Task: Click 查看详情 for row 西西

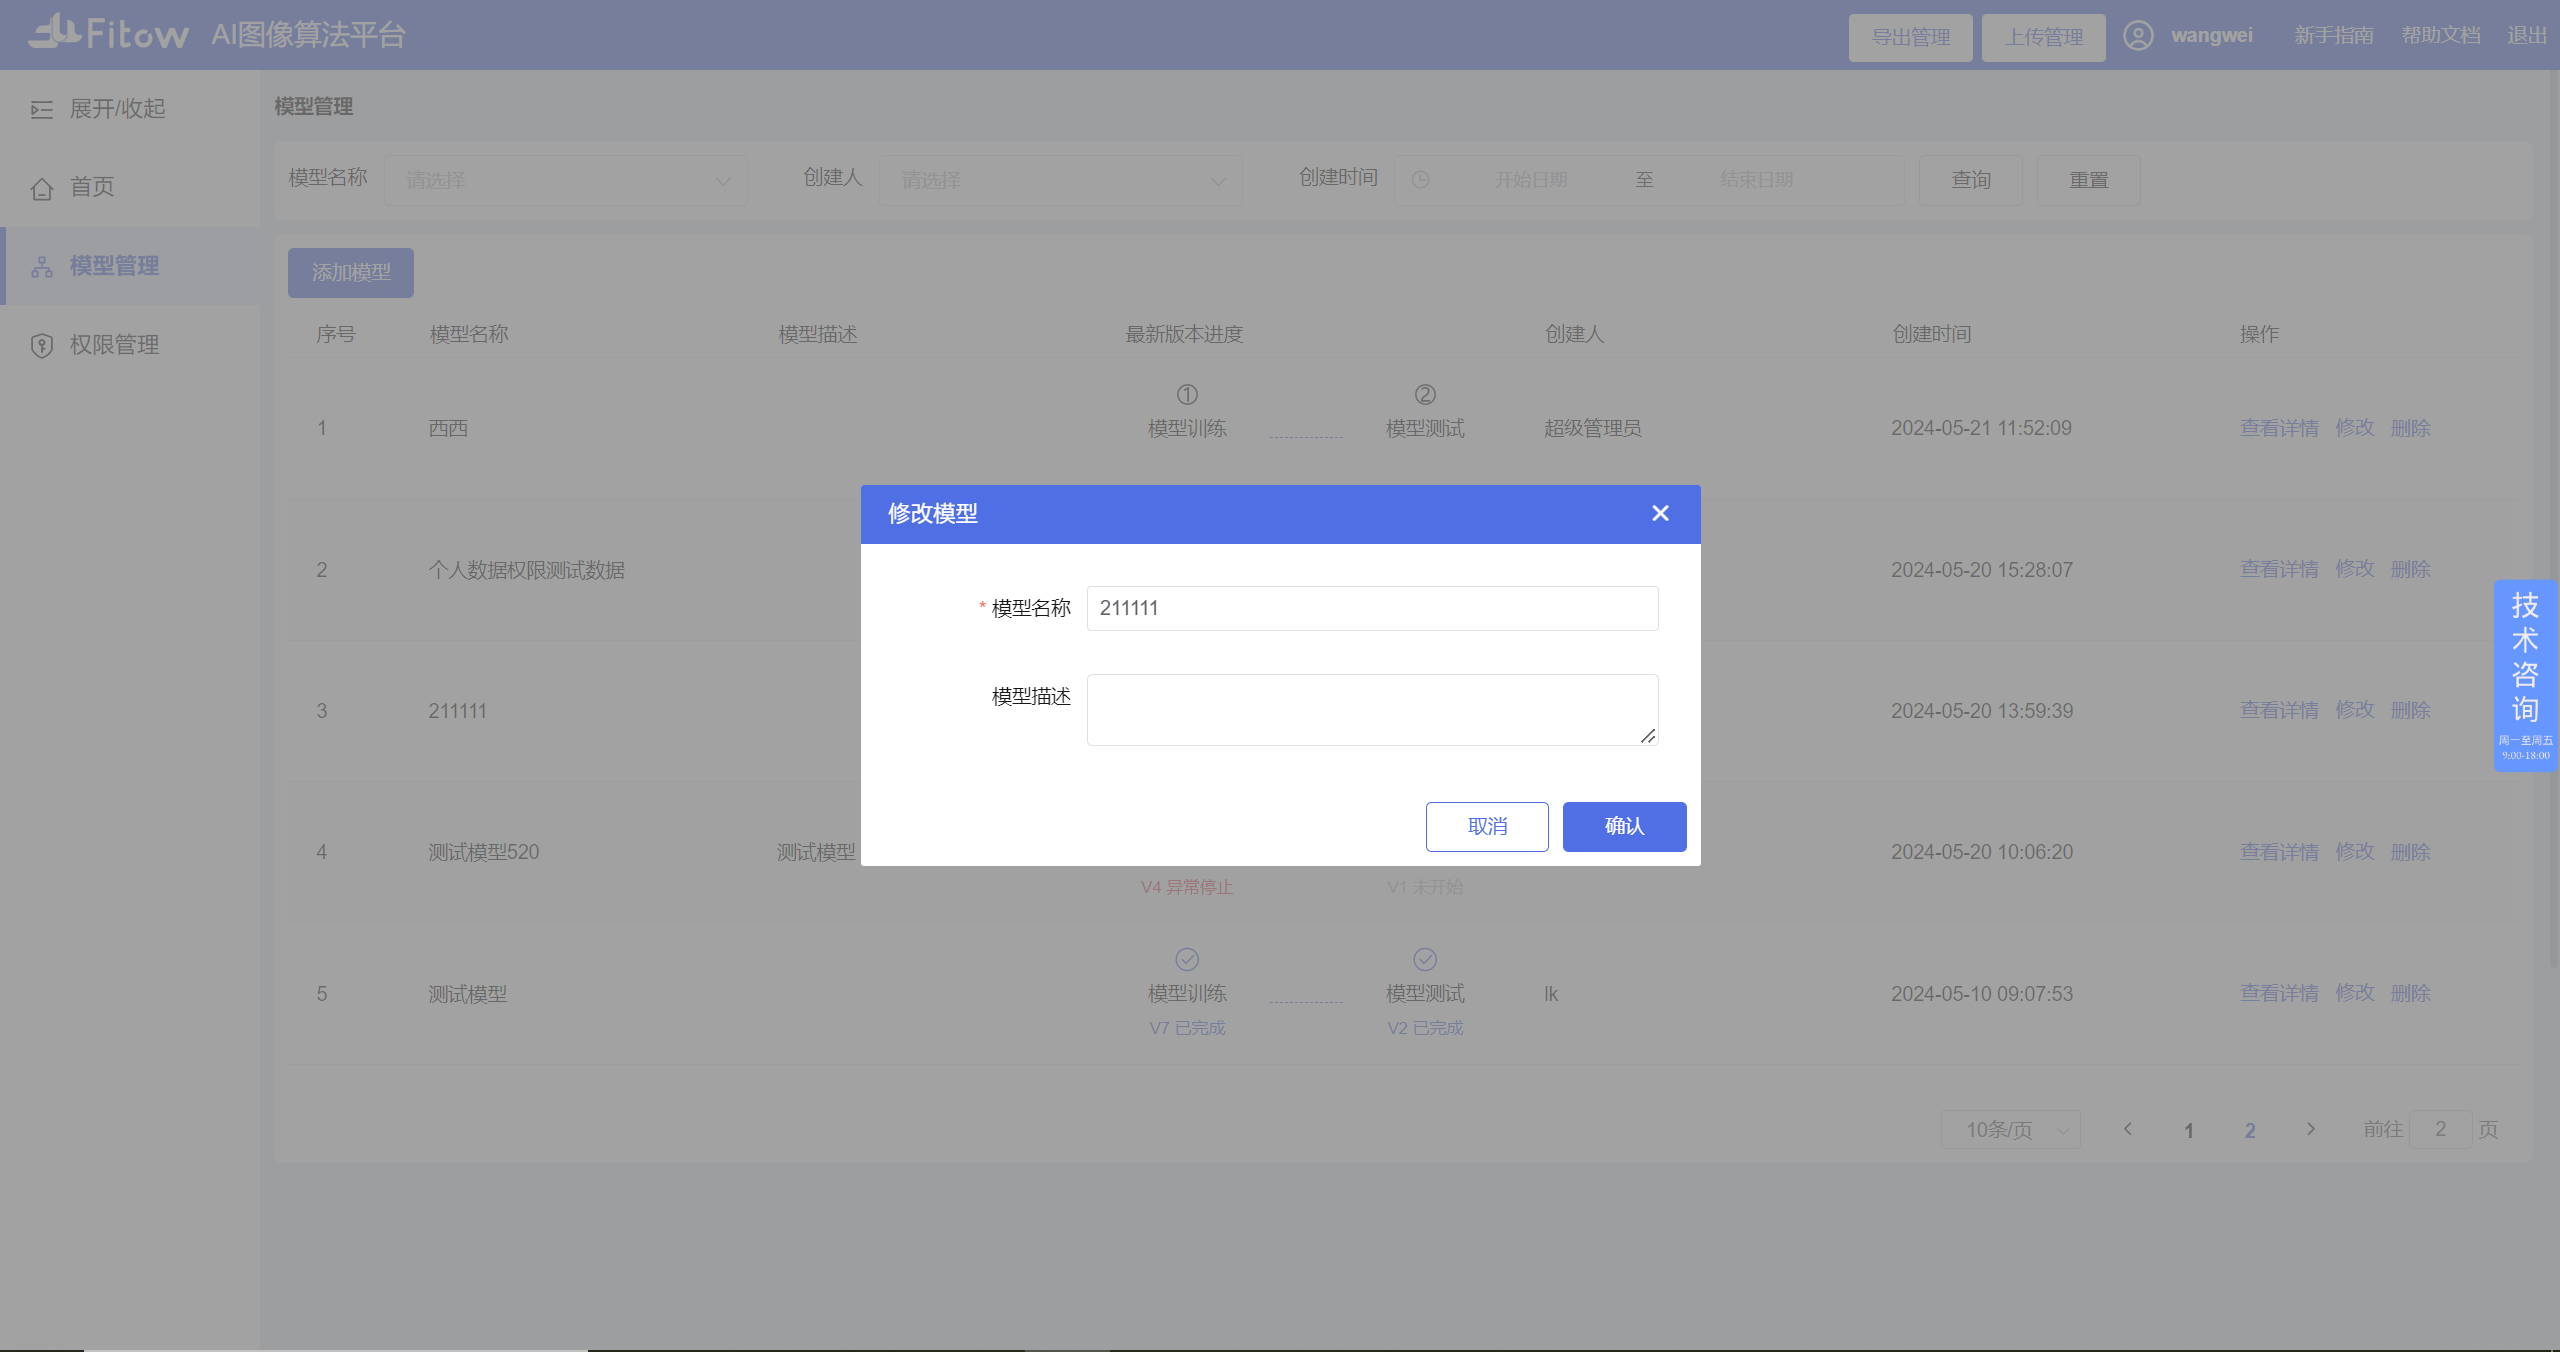Action: [x=2279, y=428]
